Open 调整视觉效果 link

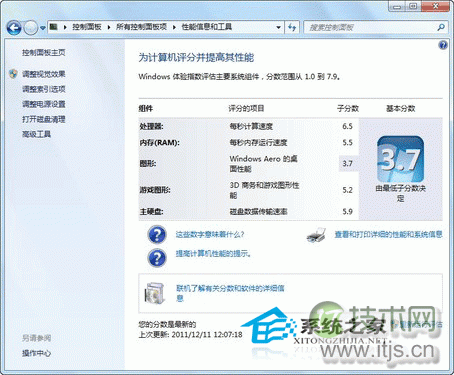(x=44, y=74)
